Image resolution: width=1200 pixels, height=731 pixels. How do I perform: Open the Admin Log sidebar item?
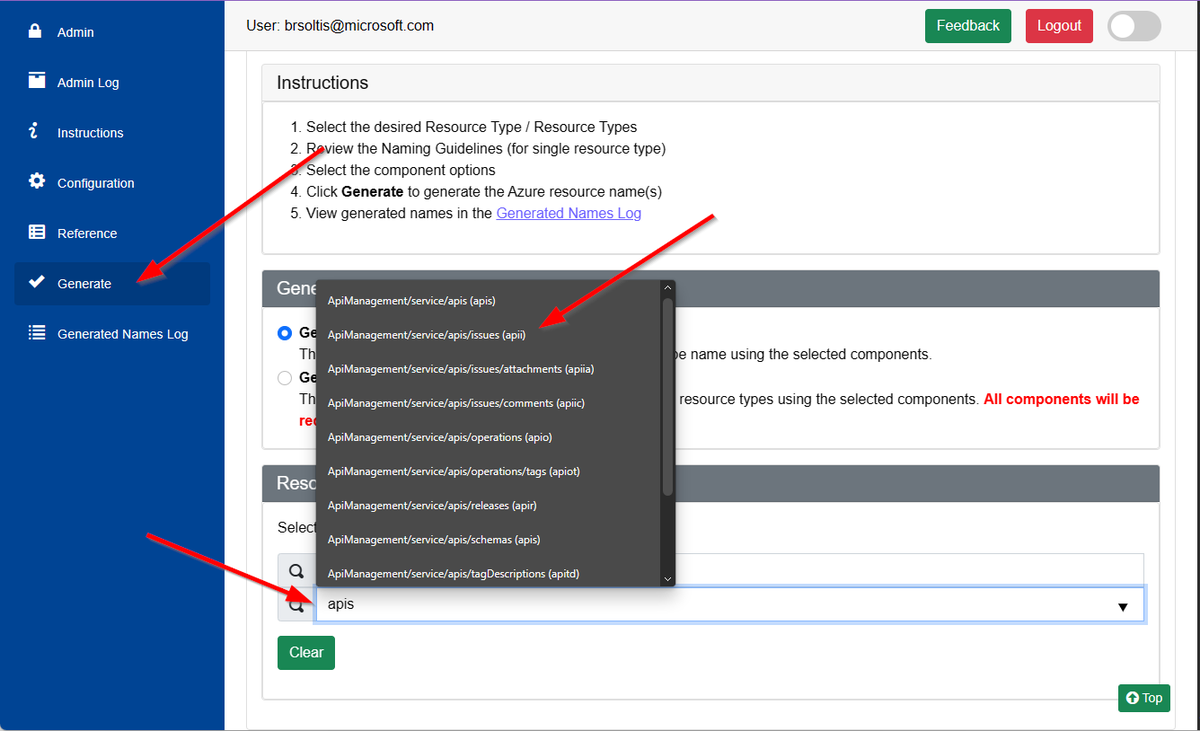pos(112,82)
